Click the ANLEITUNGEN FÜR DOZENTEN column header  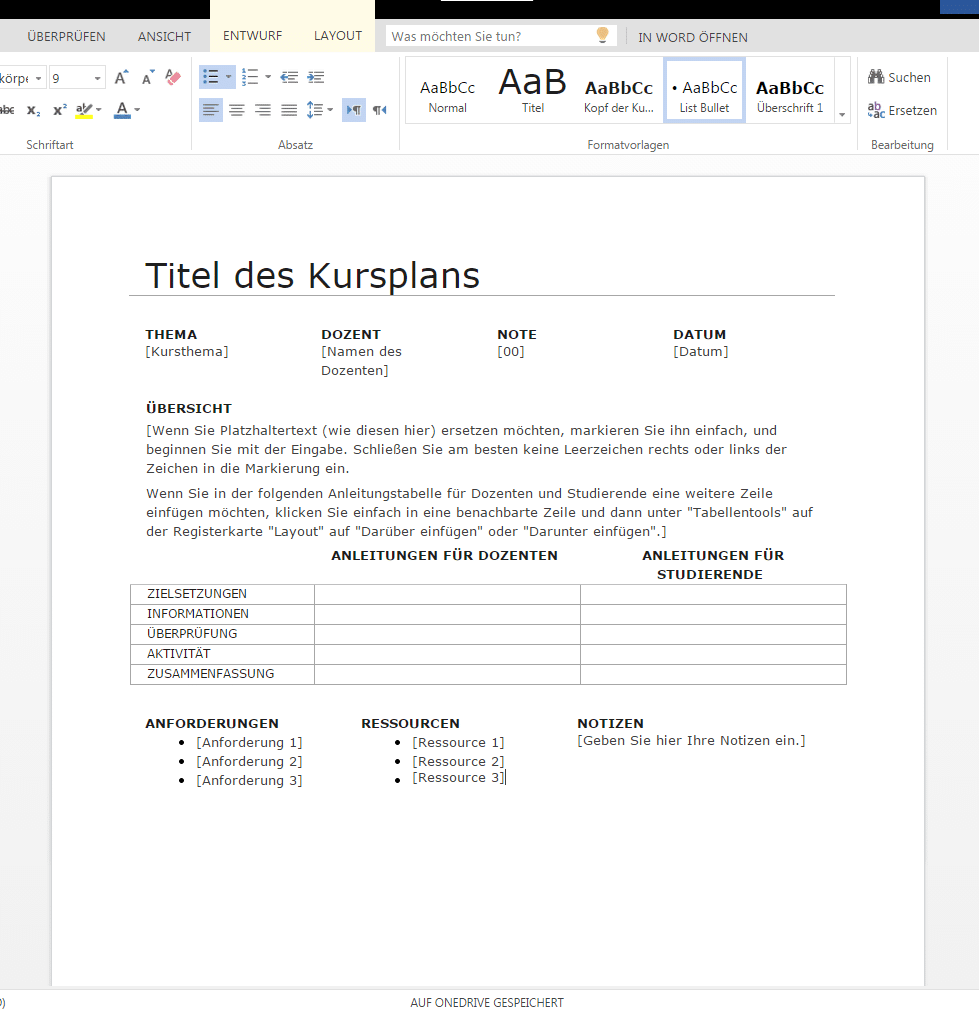tap(444, 556)
